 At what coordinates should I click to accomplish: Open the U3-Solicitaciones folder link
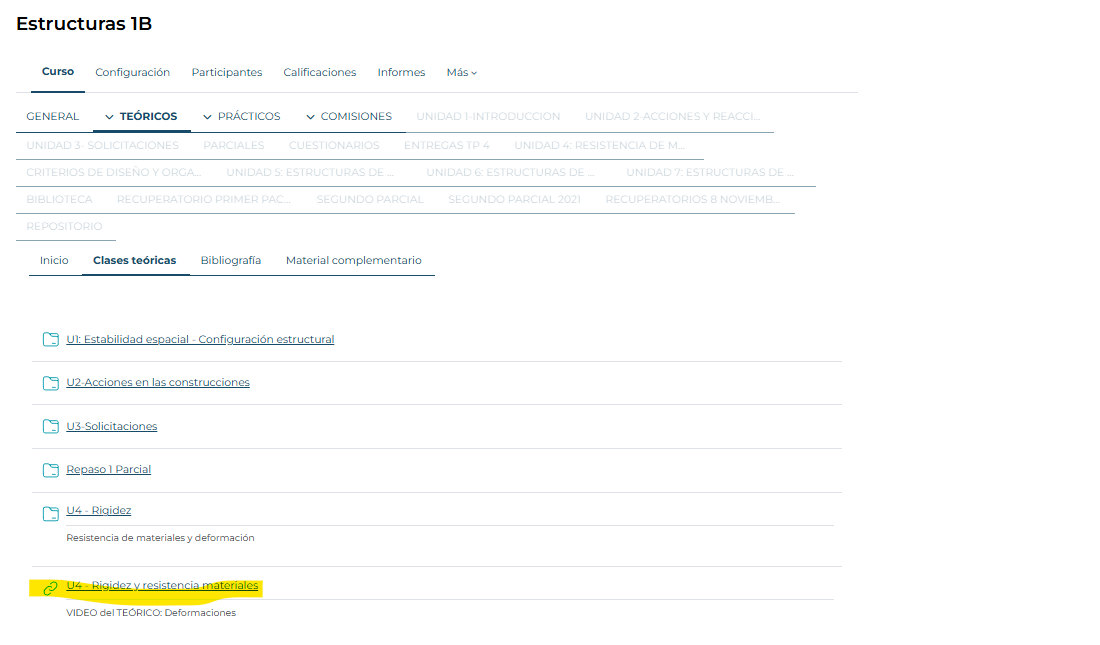tap(112, 426)
